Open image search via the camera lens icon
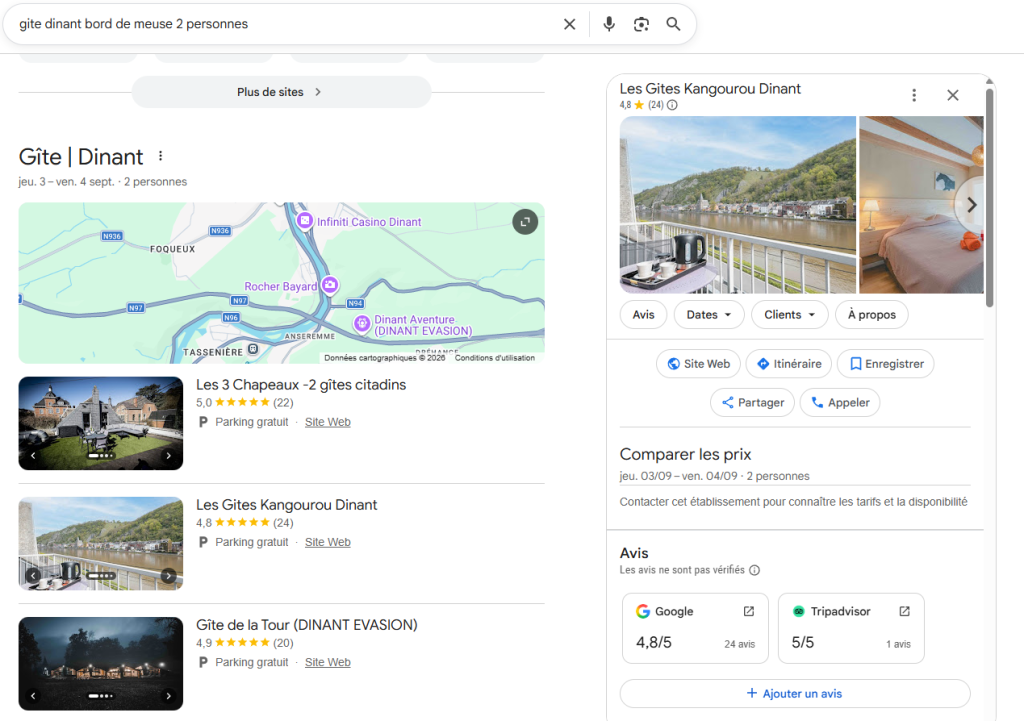Image resolution: width=1024 pixels, height=721 pixels. point(641,24)
